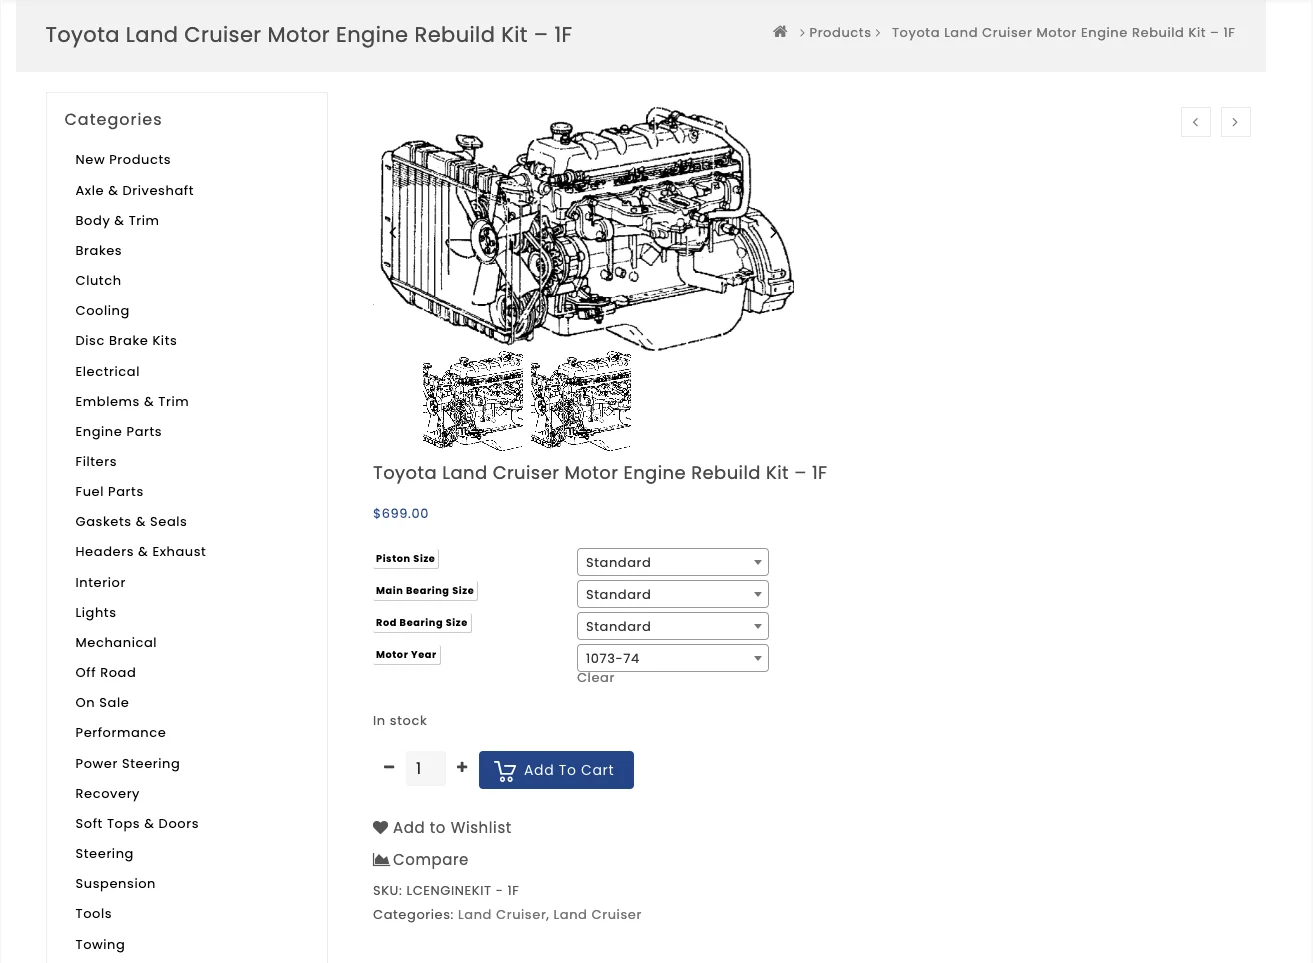Open Axle & Driveshaft category
Screen dimensions: 1313x963
tap(135, 190)
